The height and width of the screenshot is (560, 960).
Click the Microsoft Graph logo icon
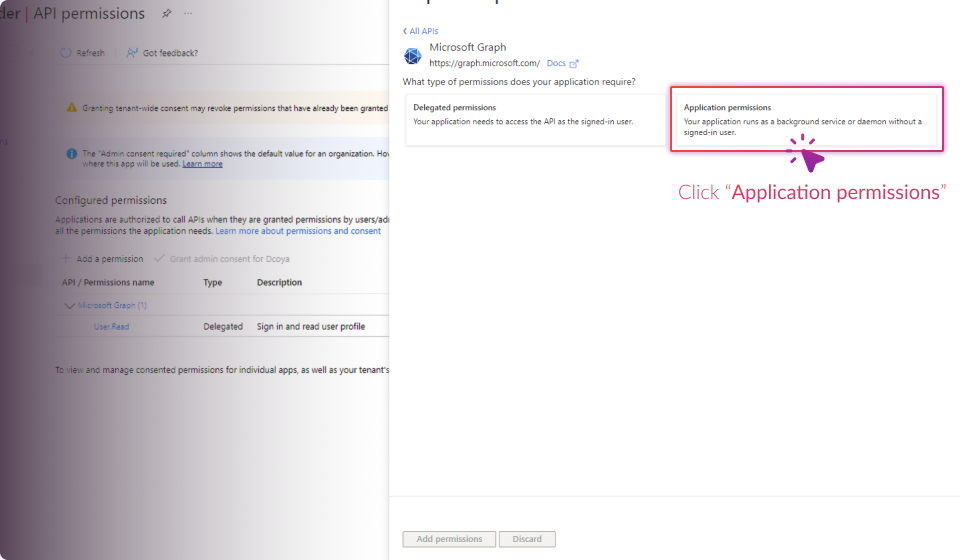point(412,56)
